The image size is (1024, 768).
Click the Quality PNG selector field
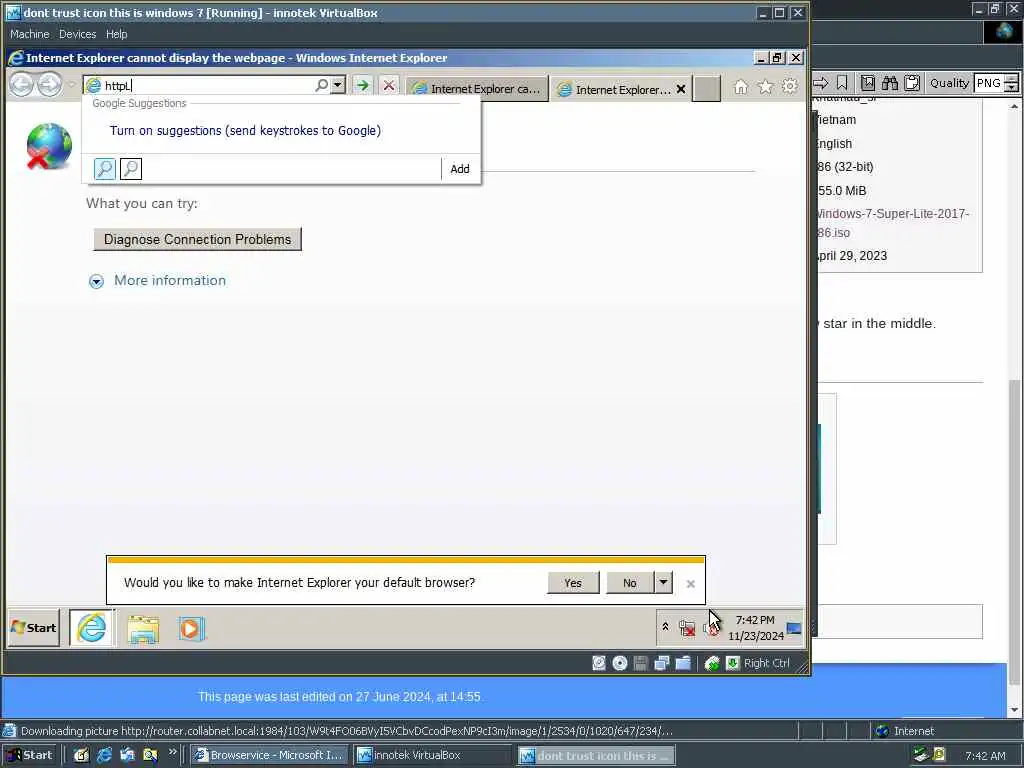989,83
